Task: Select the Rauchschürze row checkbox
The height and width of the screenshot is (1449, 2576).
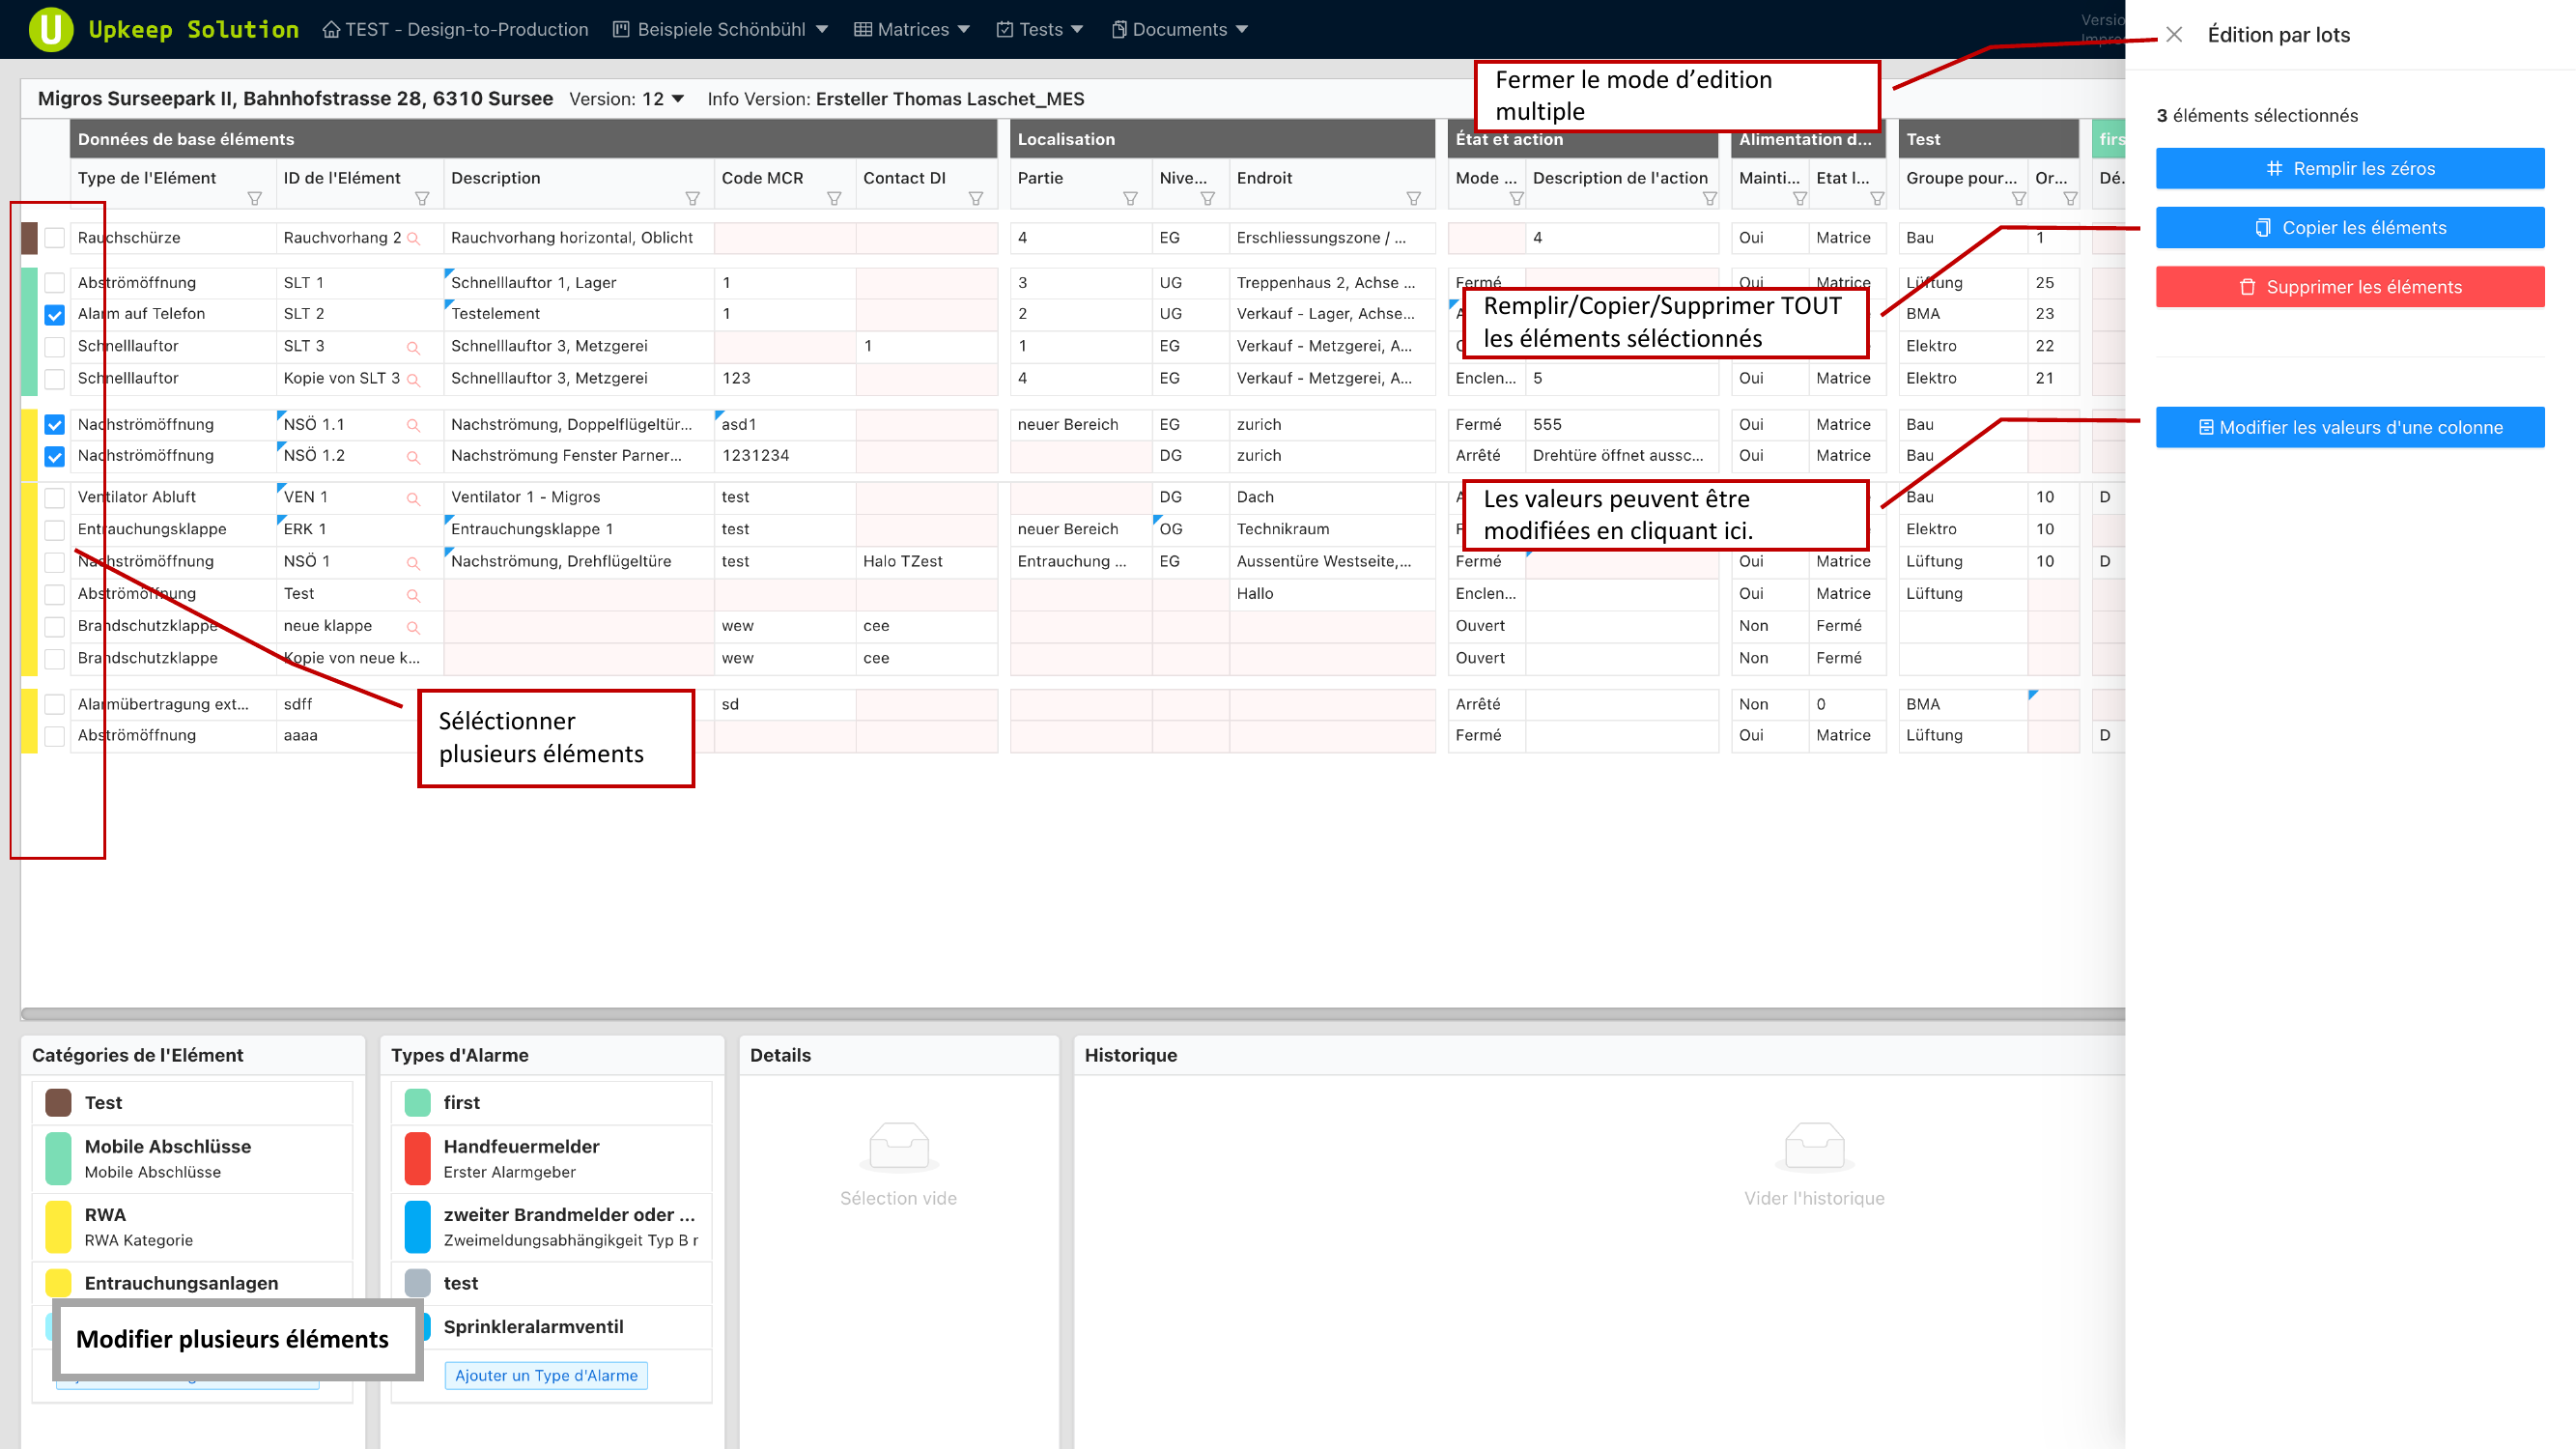Action: click(55, 238)
